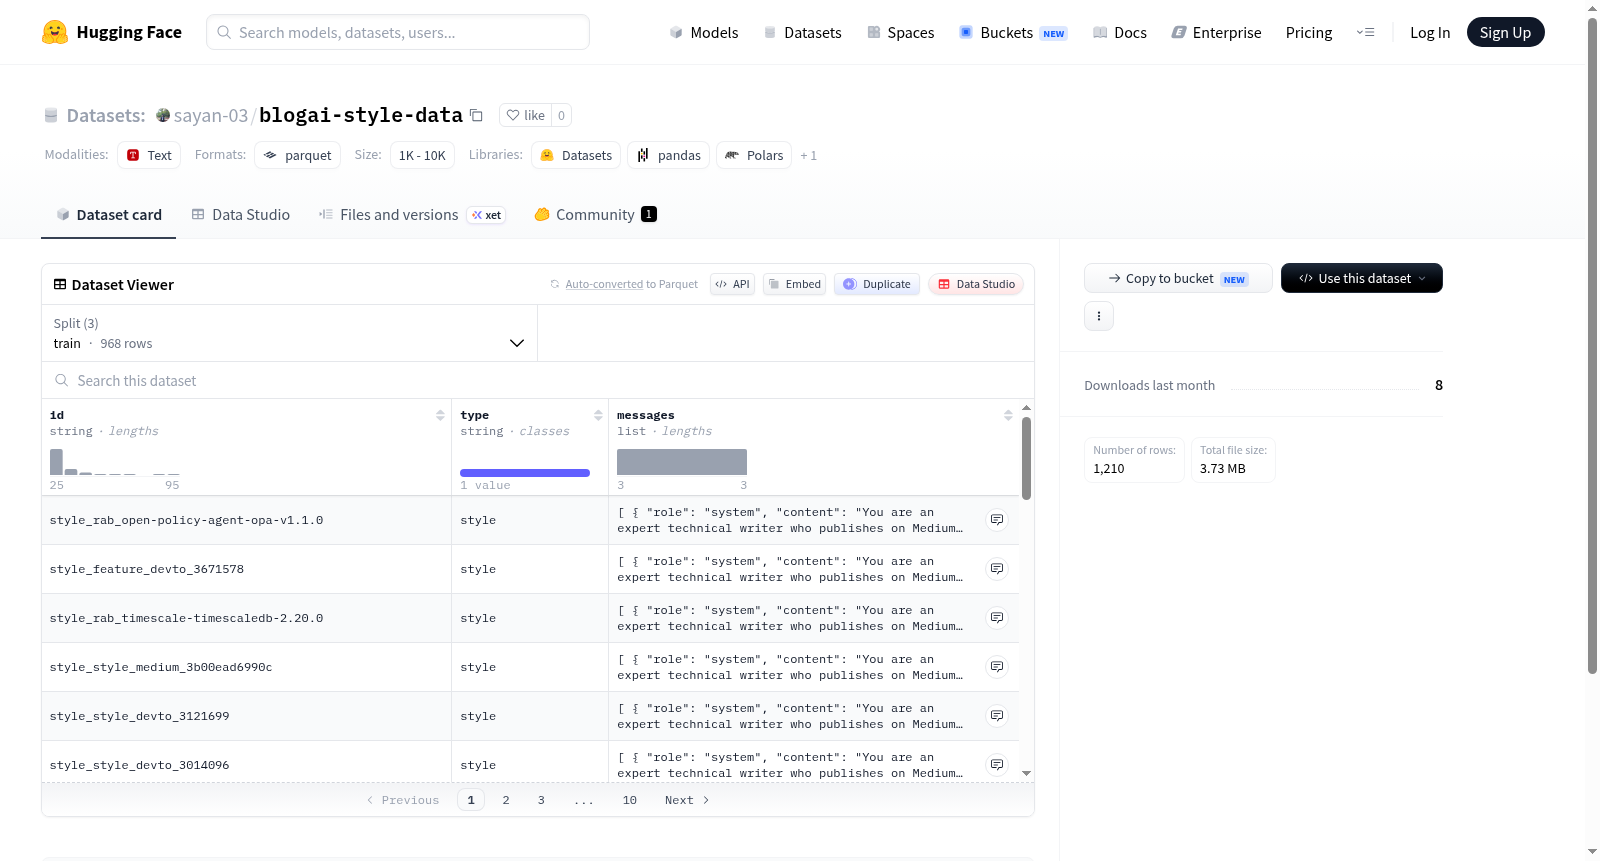
Task: Click the blogai-style-data dataset title
Action: tap(361, 115)
